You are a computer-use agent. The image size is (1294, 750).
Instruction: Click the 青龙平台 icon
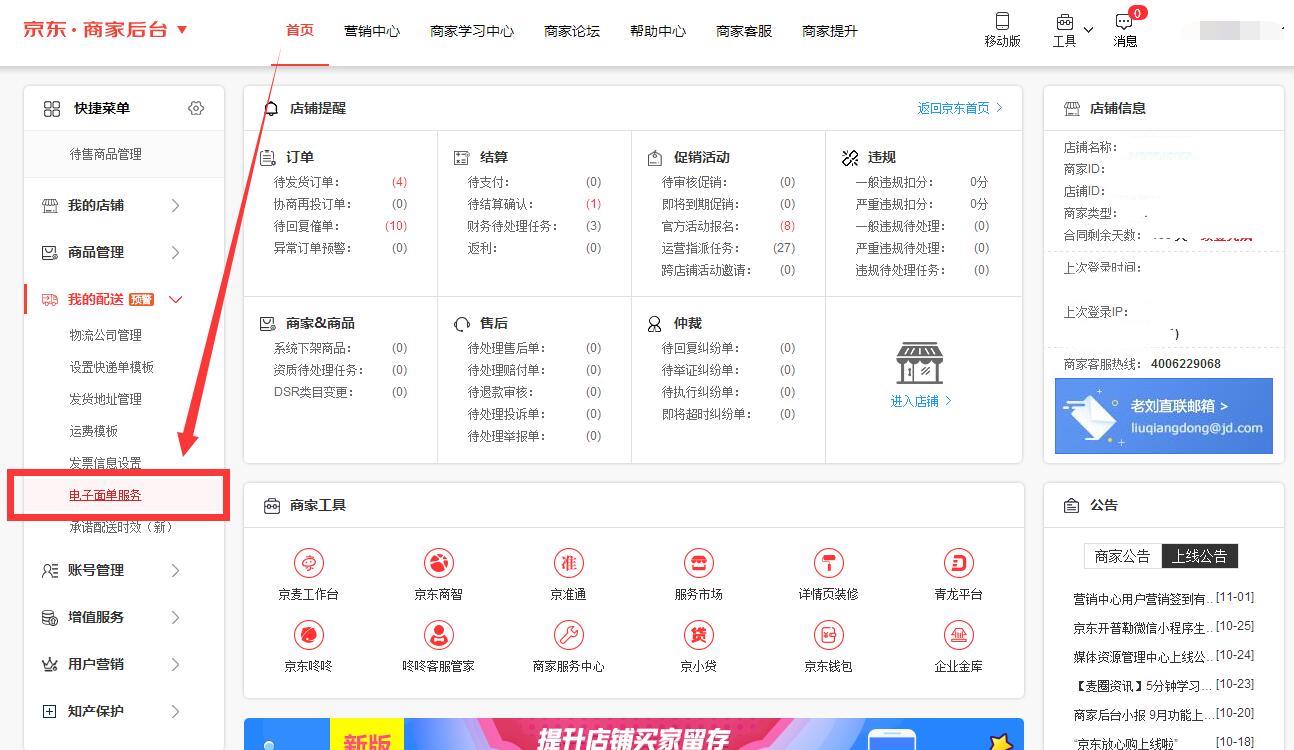958,563
